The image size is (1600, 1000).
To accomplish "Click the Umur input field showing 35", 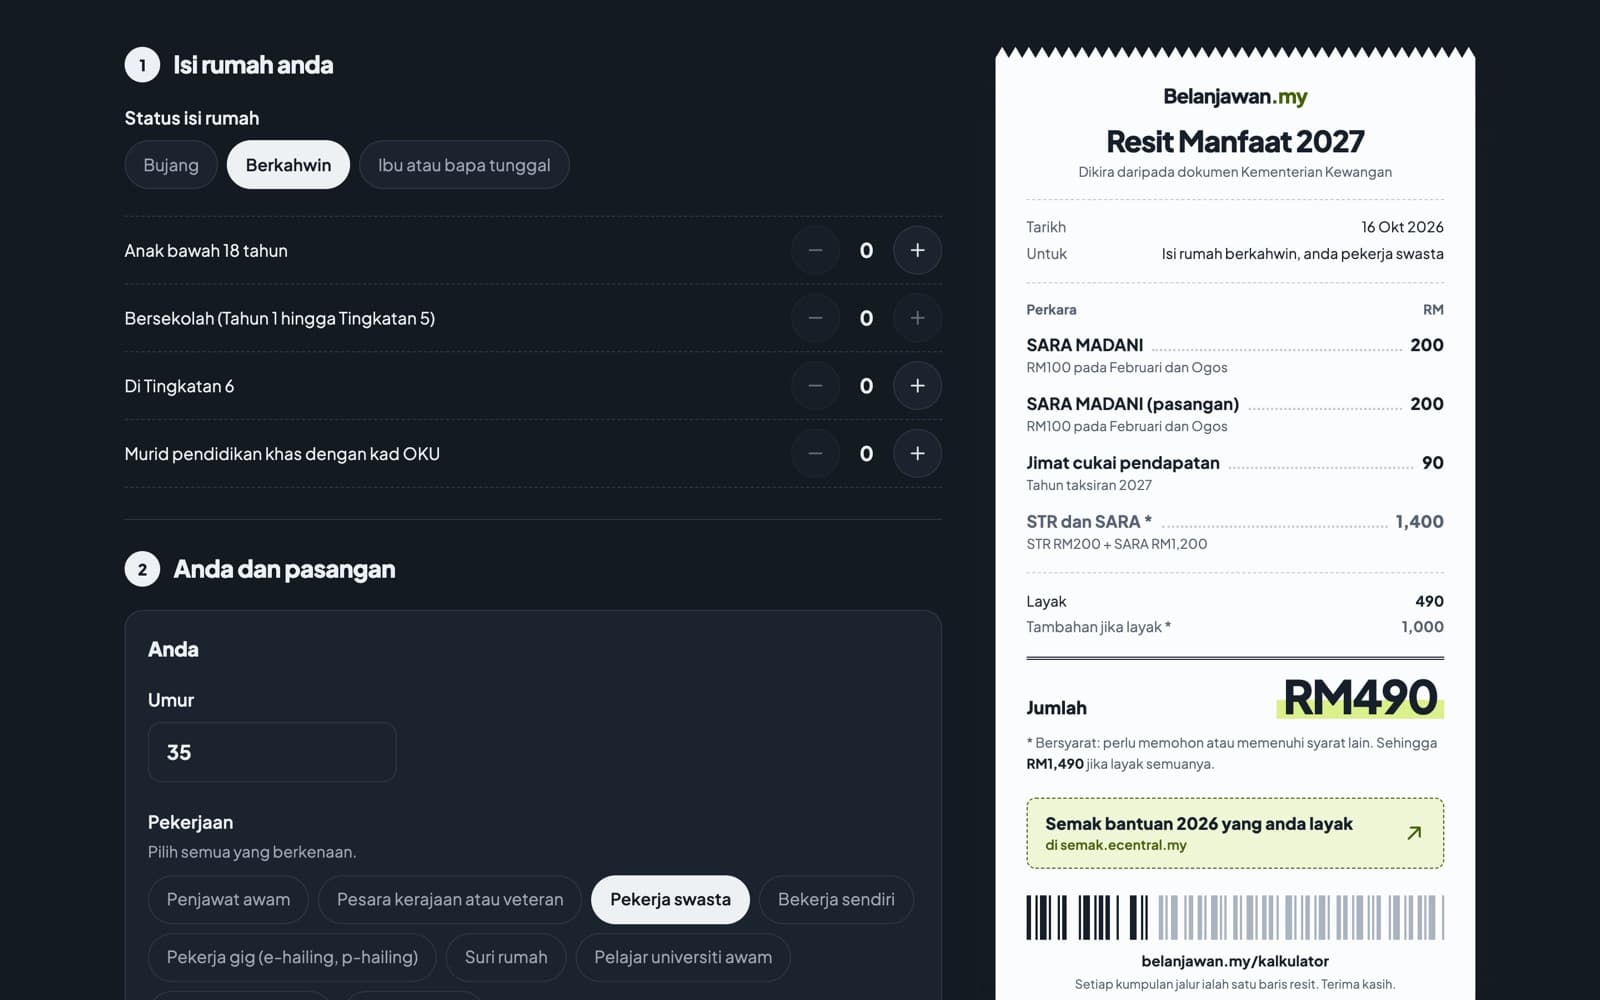I will [272, 752].
